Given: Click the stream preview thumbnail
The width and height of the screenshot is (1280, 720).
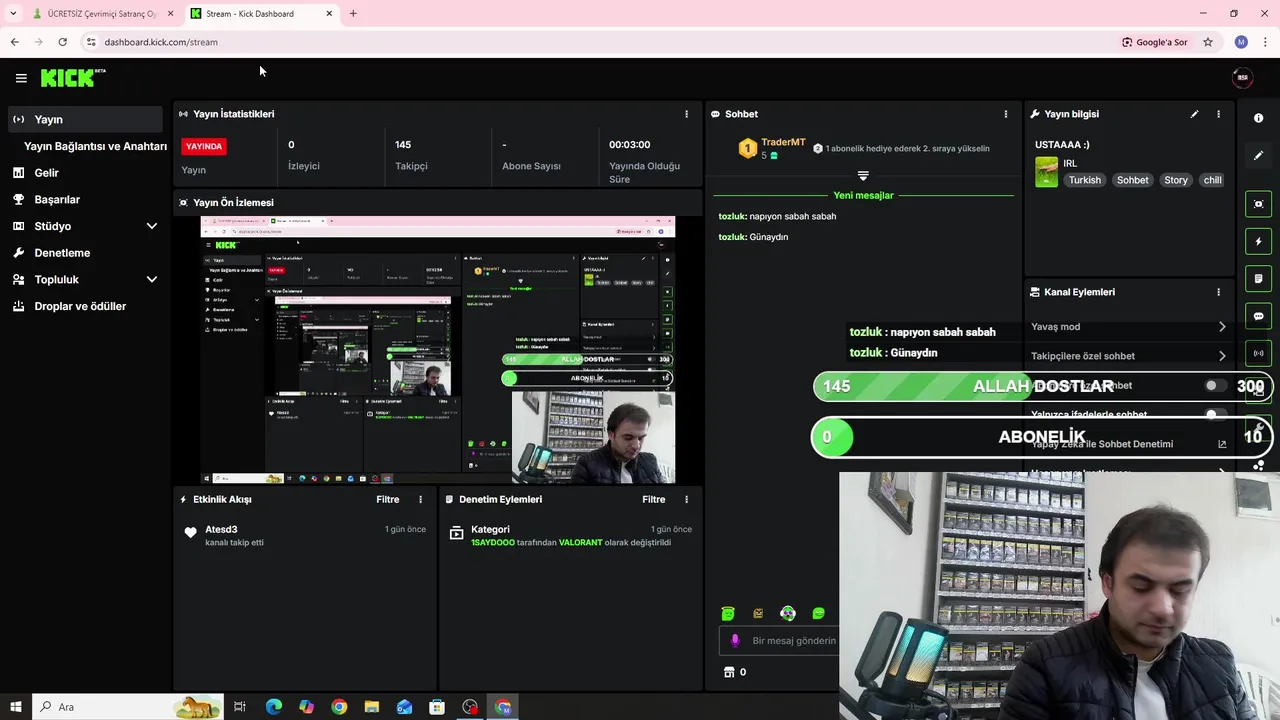Looking at the screenshot, I should click(x=438, y=350).
